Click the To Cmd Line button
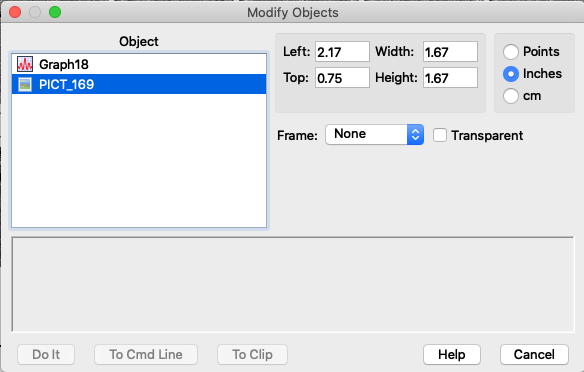The width and height of the screenshot is (584, 372). click(146, 354)
